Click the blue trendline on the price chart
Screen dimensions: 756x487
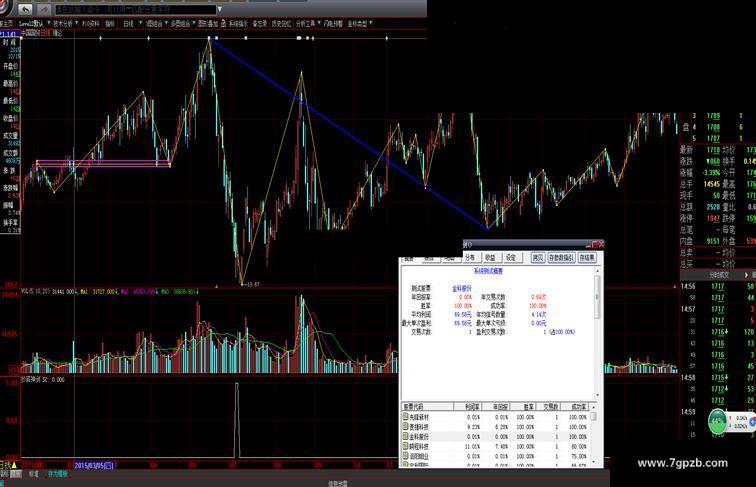pyautogui.click(x=347, y=133)
